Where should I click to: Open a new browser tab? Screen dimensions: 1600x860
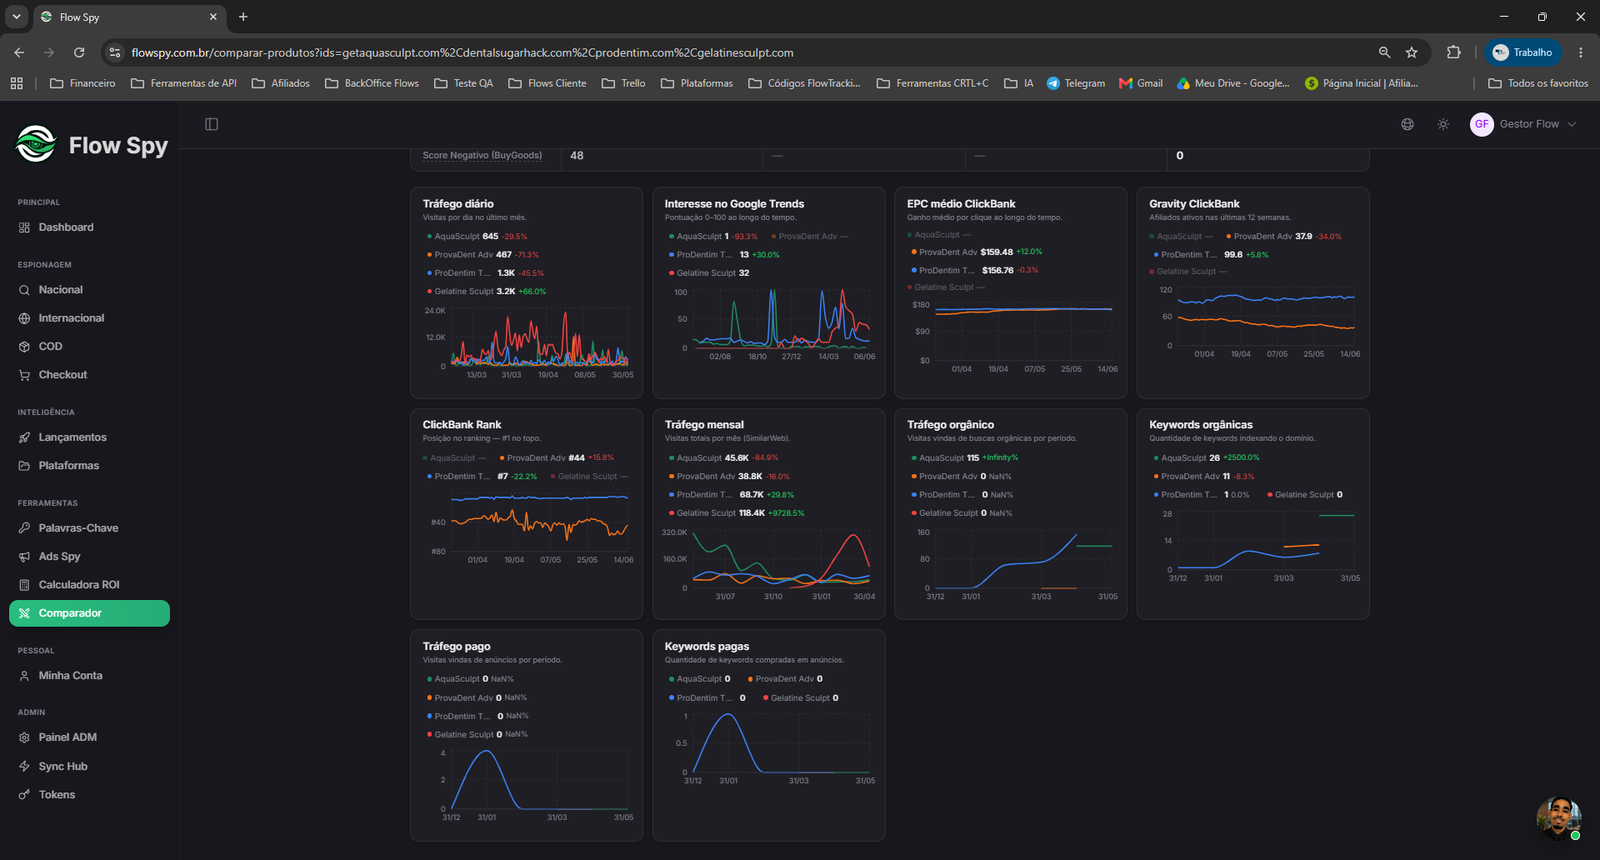(x=243, y=17)
